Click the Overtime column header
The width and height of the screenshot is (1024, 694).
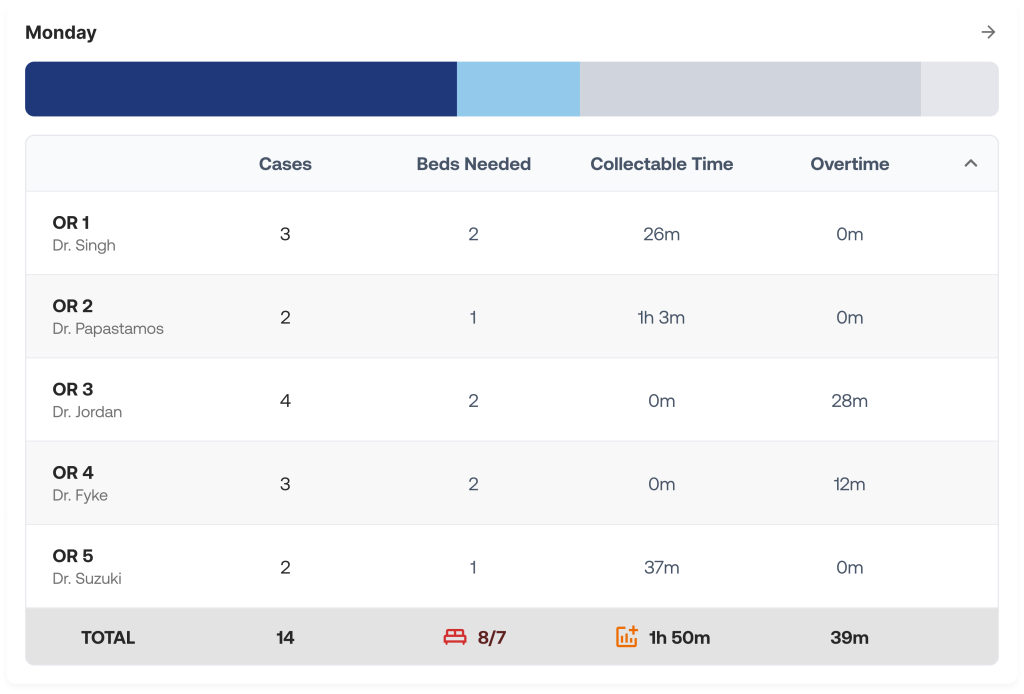click(850, 164)
